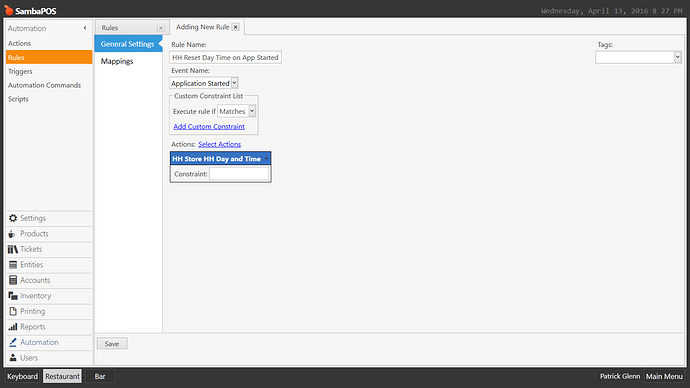The image size is (690, 388).
Task: Select General Settings section
Action: click(x=128, y=44)
